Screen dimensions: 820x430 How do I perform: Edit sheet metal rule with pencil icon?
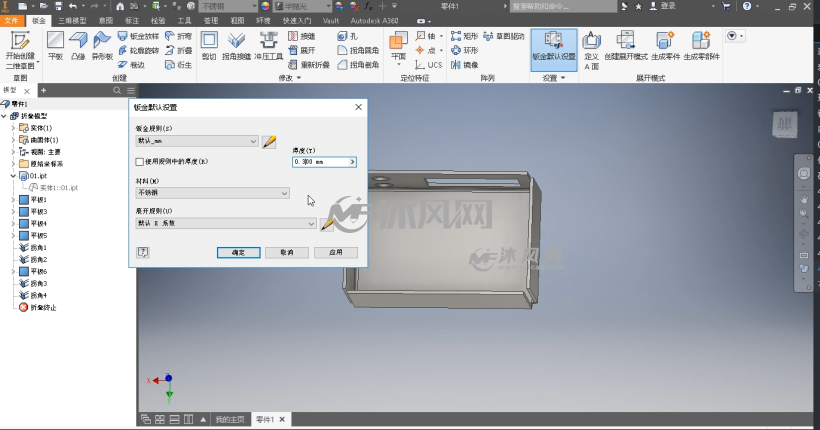tap(269, 141)
